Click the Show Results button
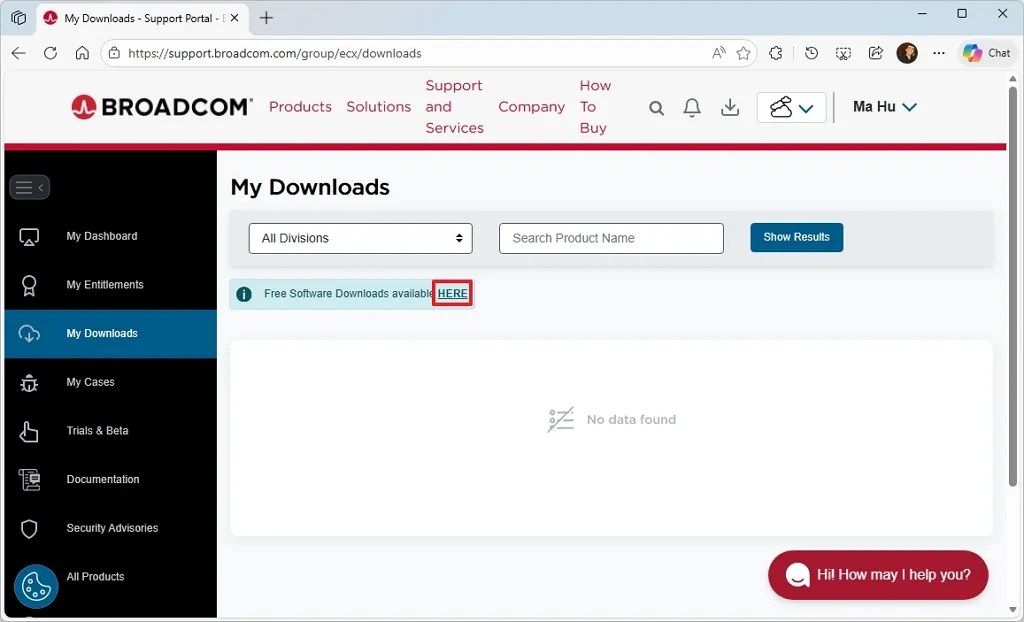The height and width of the screenshot is (622, 1024). tap(796, 237)
